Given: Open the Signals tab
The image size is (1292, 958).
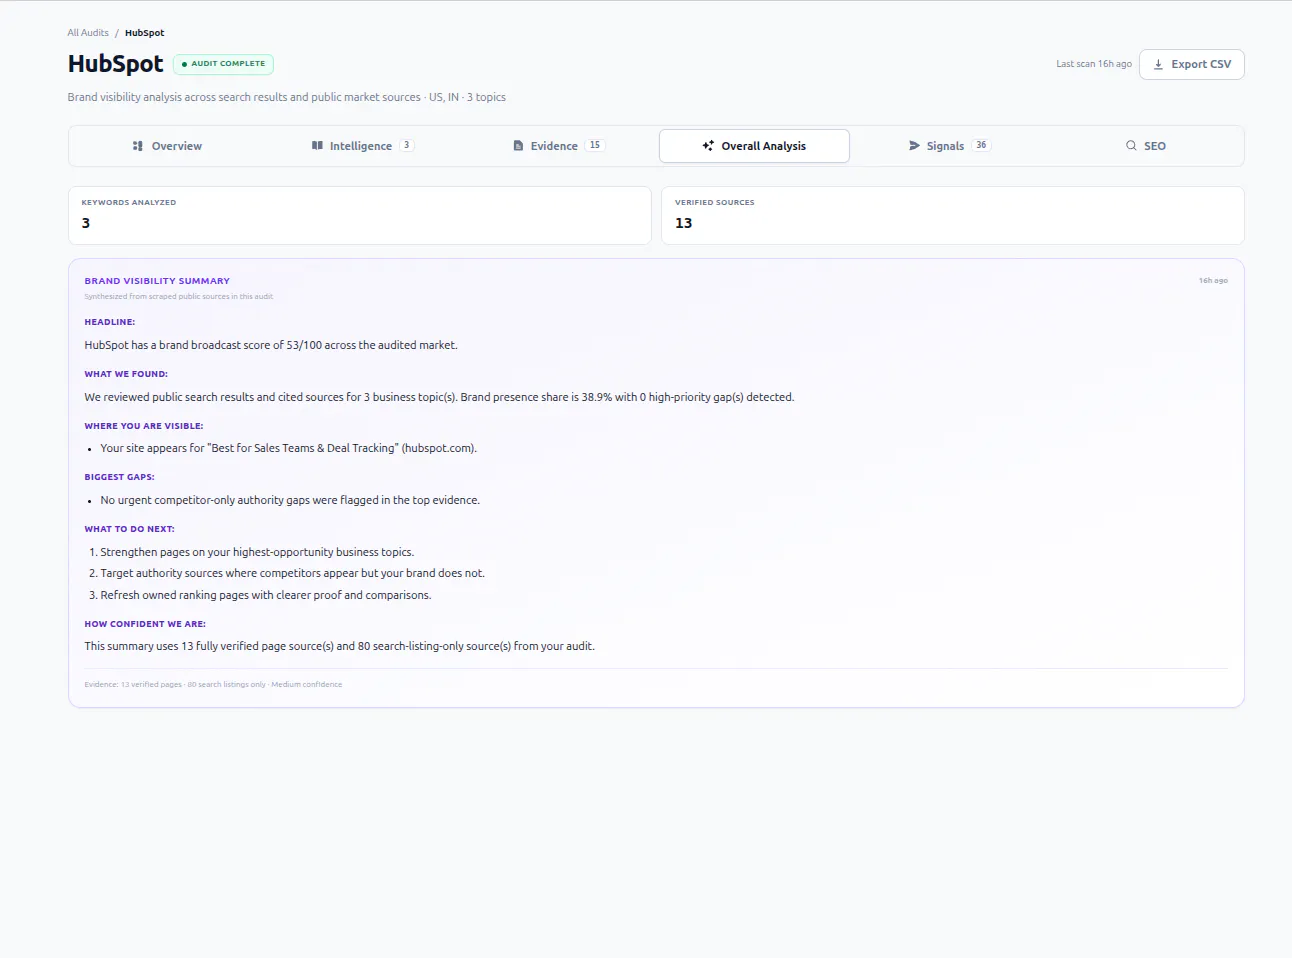Looking at the screenshot, I should 949,146.
